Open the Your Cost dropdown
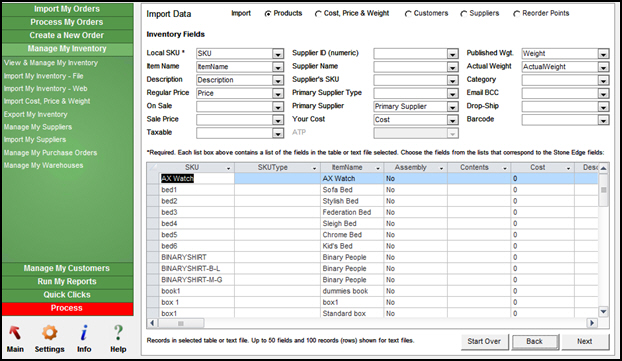The width and height of the screenshot is (622, 361). 452,120
